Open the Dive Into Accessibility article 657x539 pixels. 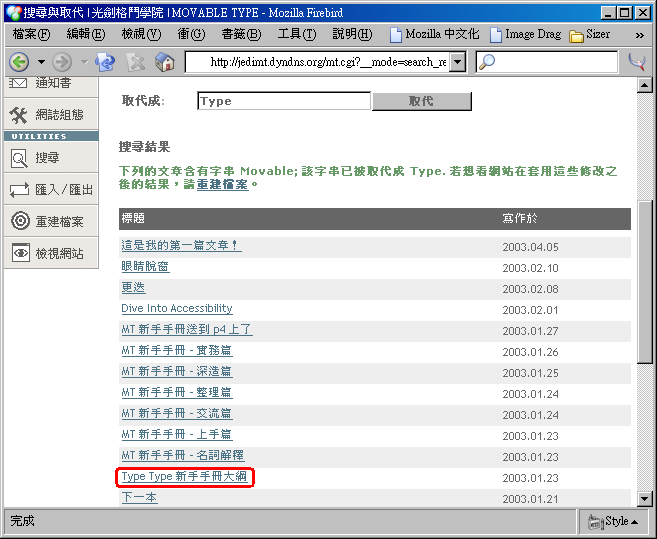click(x=177, y=308)
